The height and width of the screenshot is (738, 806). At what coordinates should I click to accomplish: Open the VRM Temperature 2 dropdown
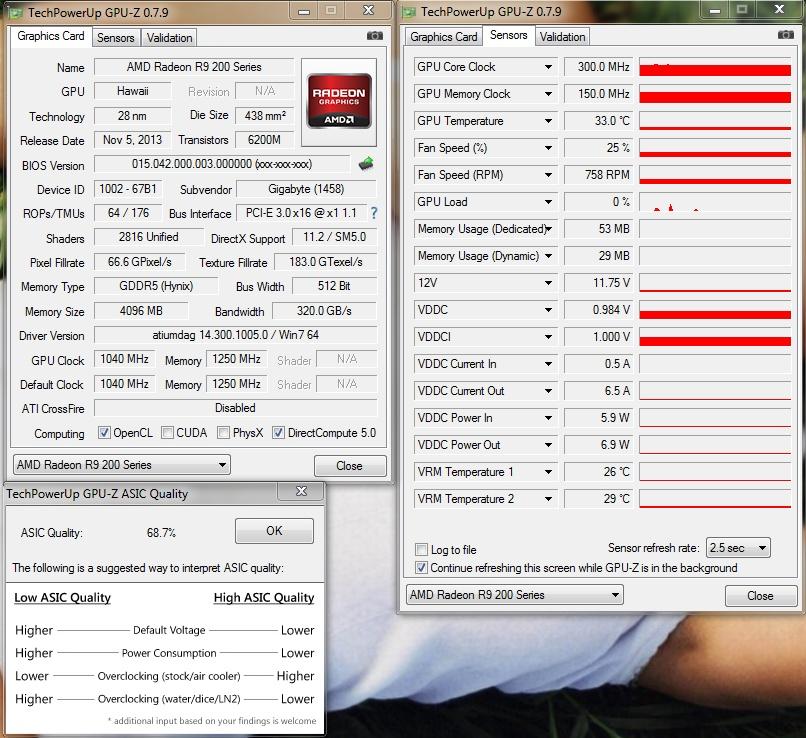(x=548, y=499)
